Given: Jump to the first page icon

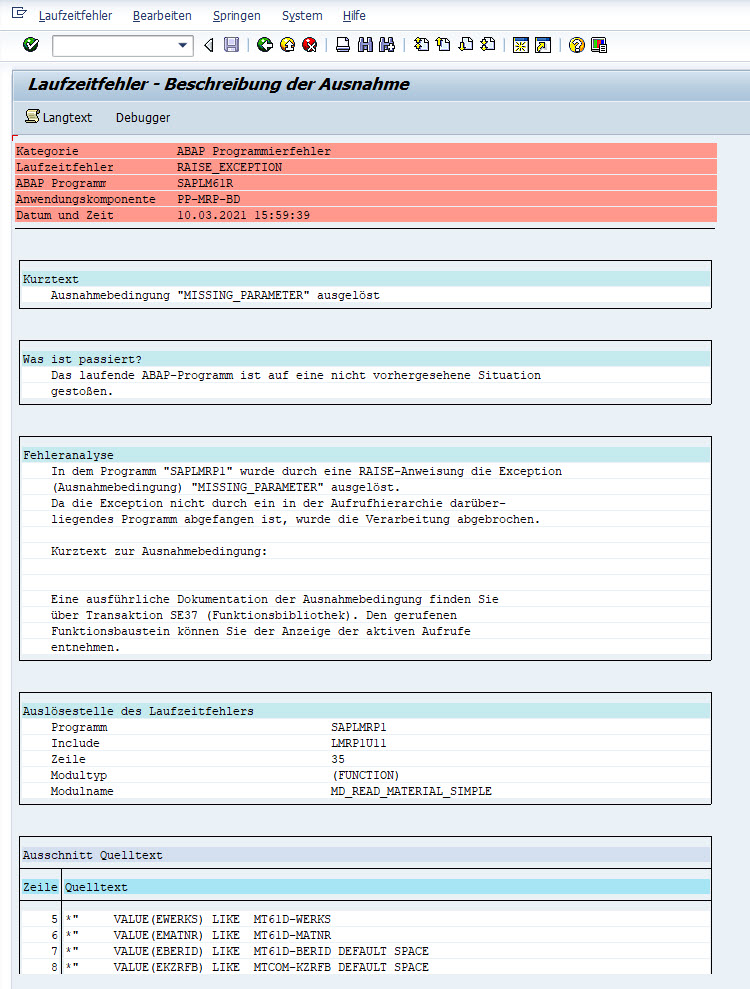Looking at the screenshot, I should pos(421,45).
